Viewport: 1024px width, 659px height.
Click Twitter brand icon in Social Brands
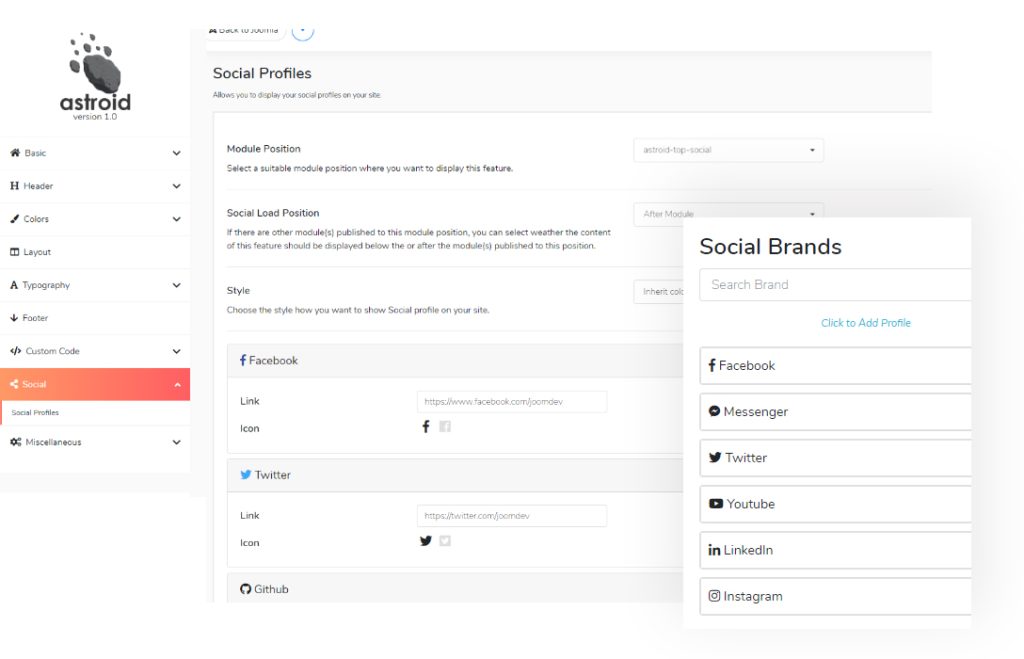coord(715,457)
